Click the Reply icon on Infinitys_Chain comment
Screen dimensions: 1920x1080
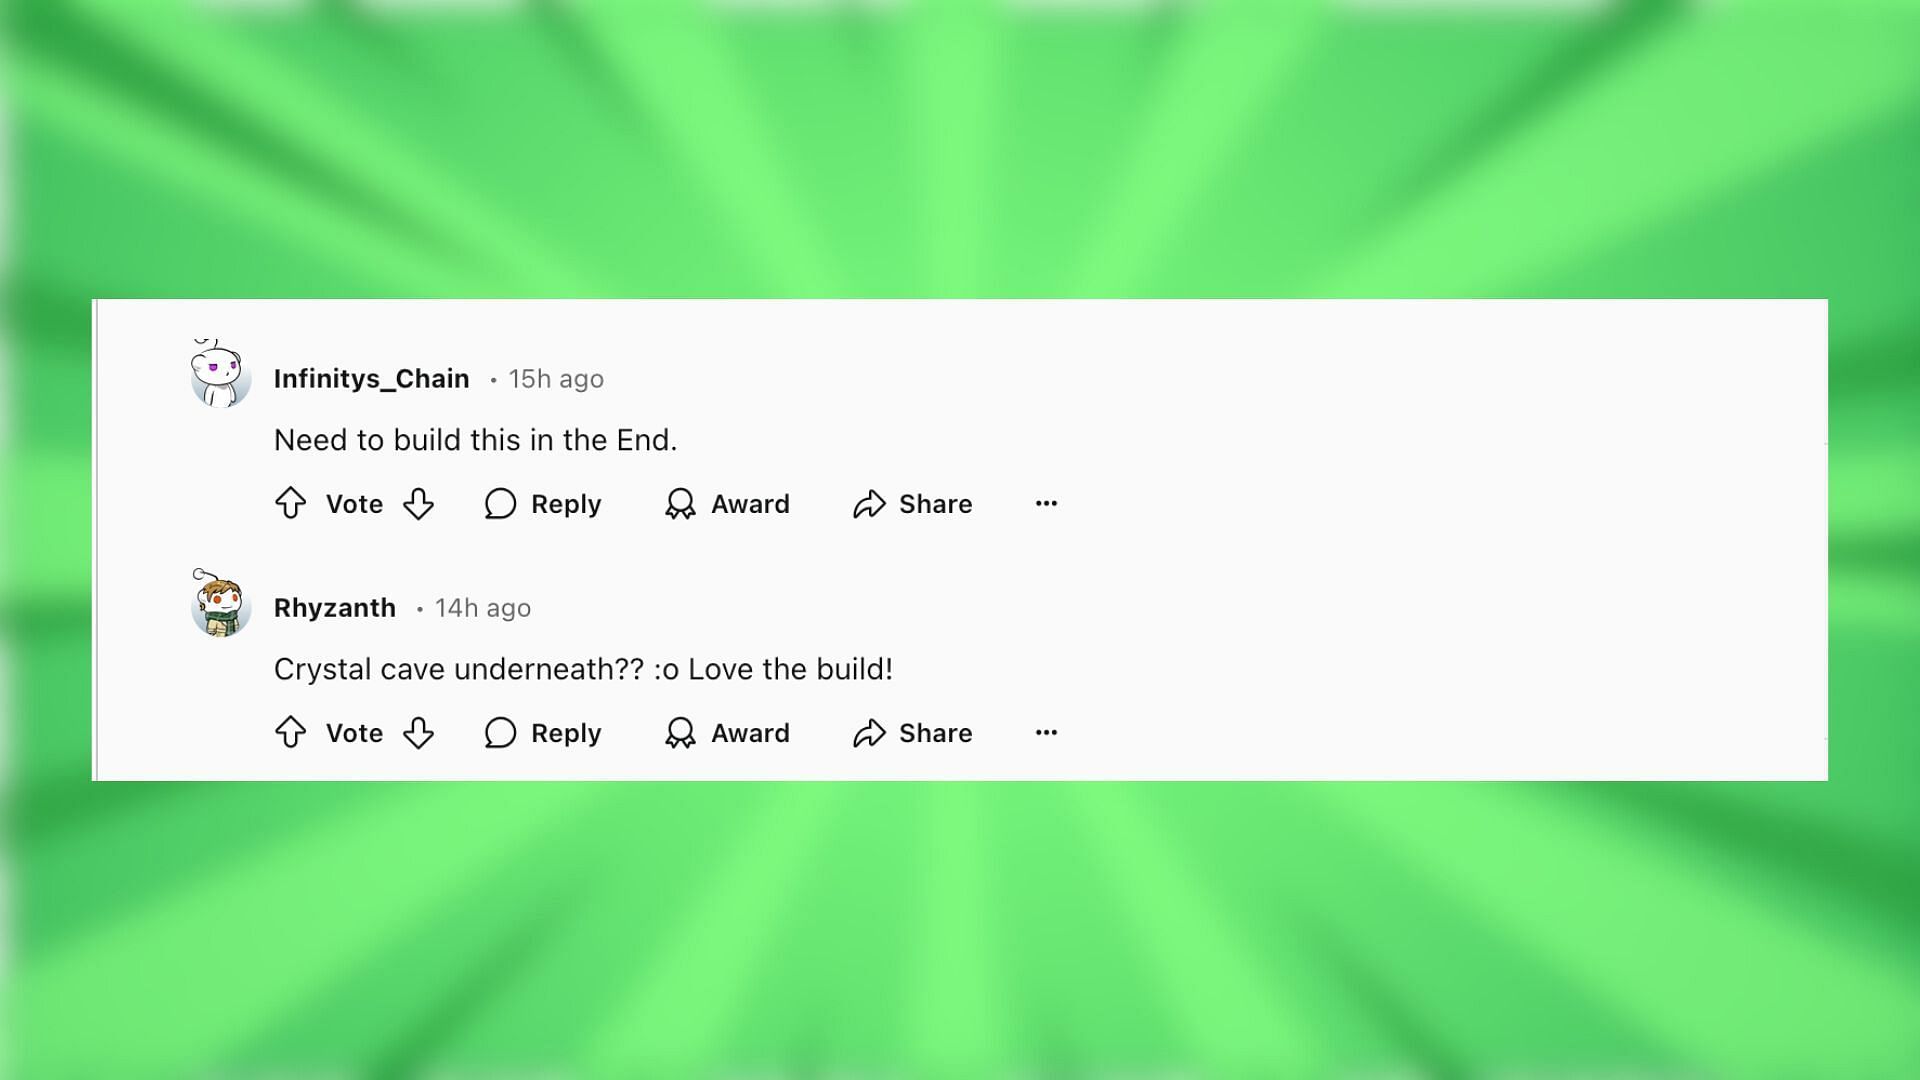click(500, 504)
